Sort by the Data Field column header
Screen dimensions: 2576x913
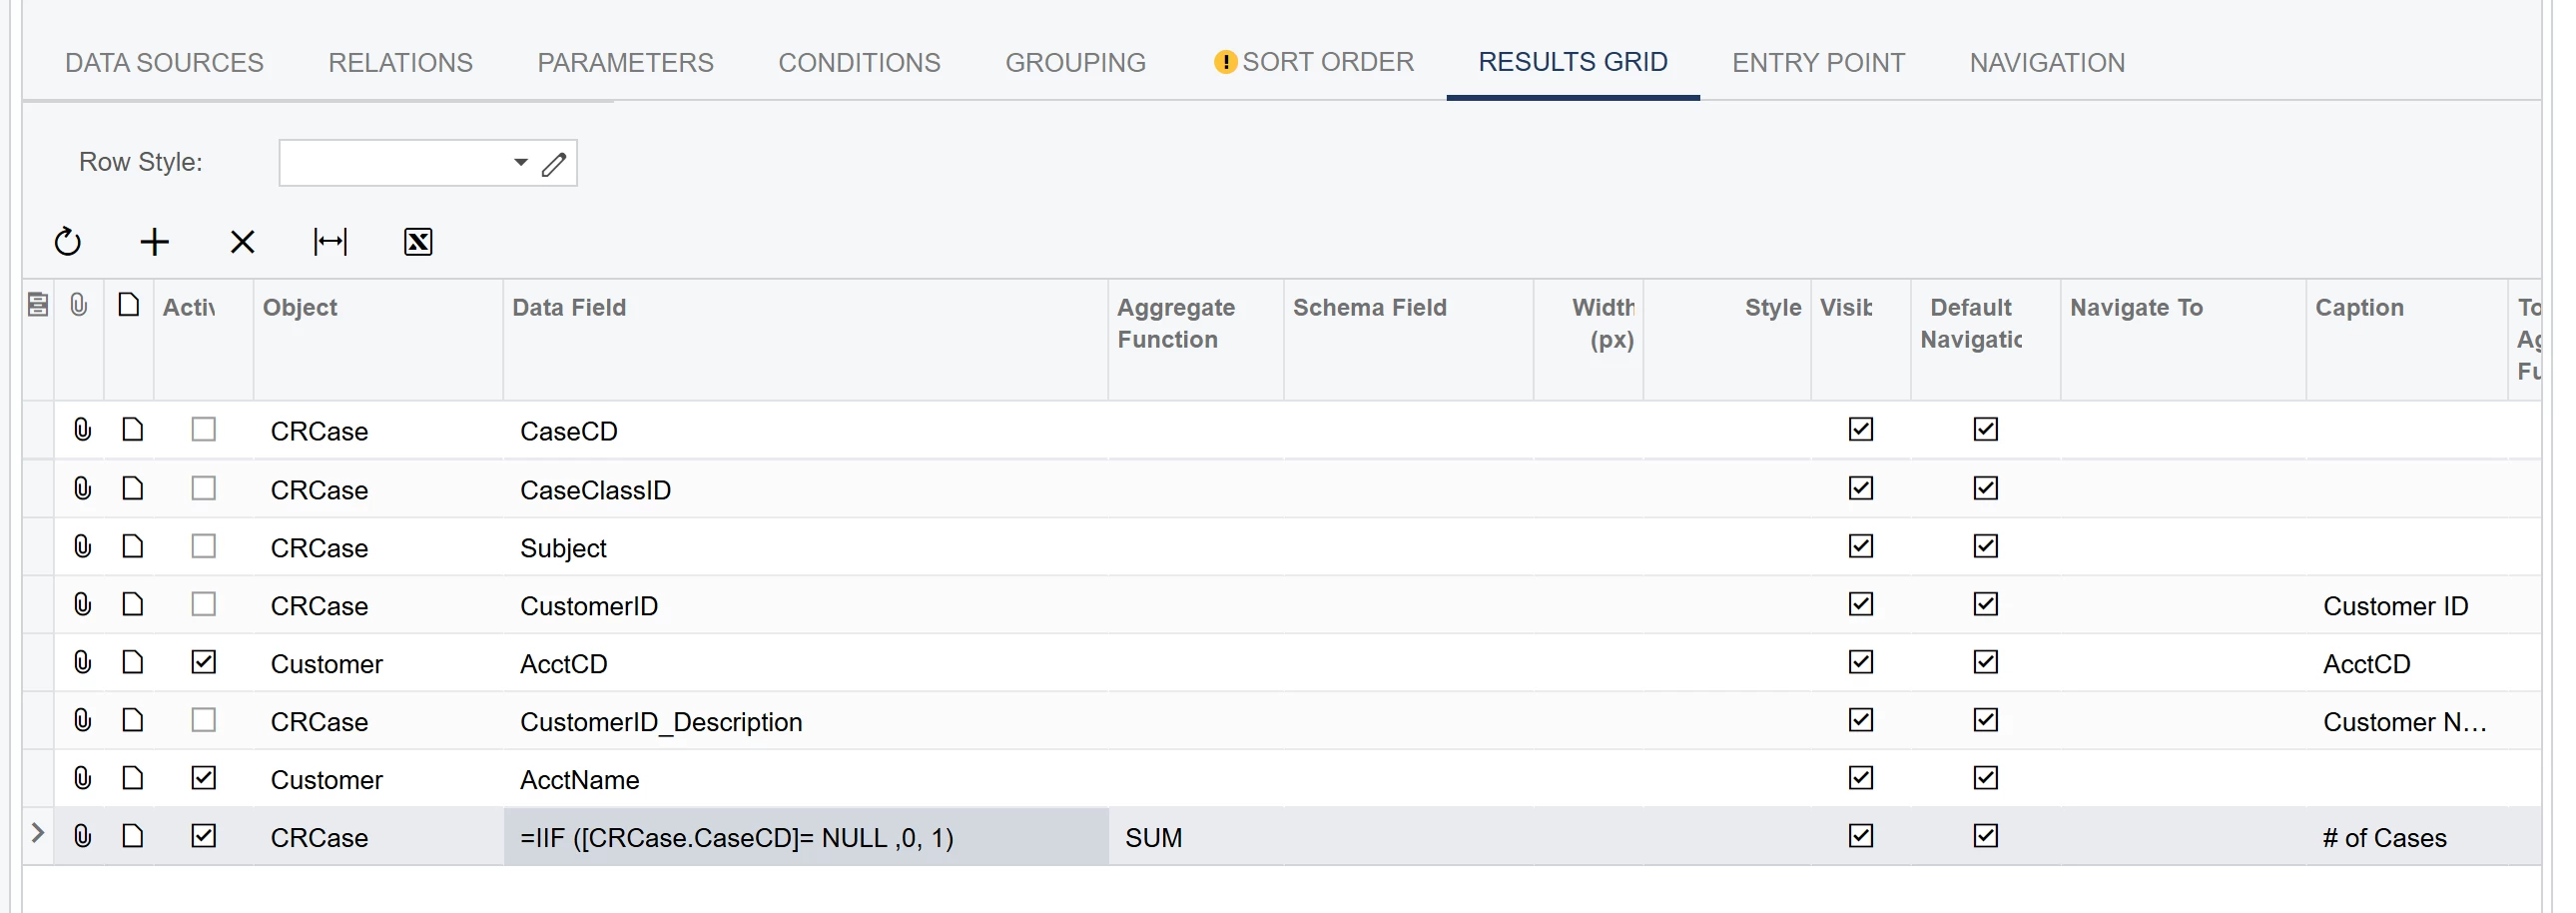(569, 307)
